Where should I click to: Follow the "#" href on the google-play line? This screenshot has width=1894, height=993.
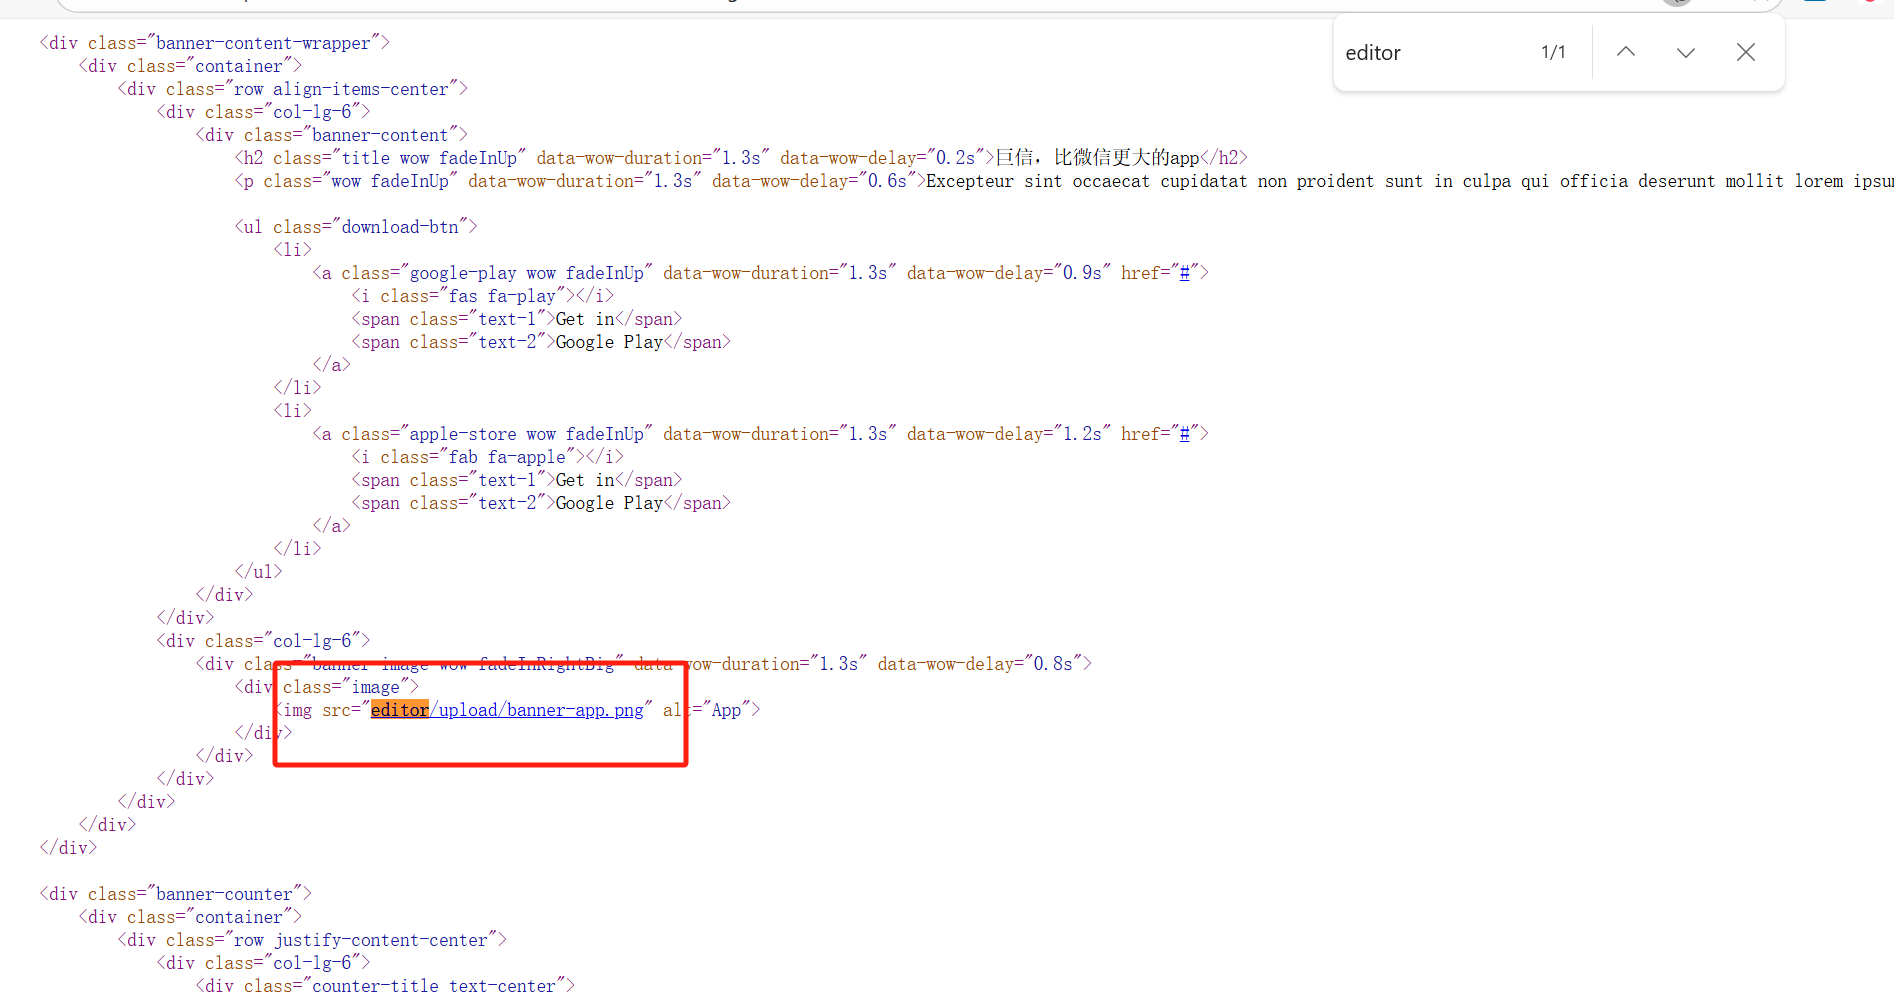[x=1185, y=273]
